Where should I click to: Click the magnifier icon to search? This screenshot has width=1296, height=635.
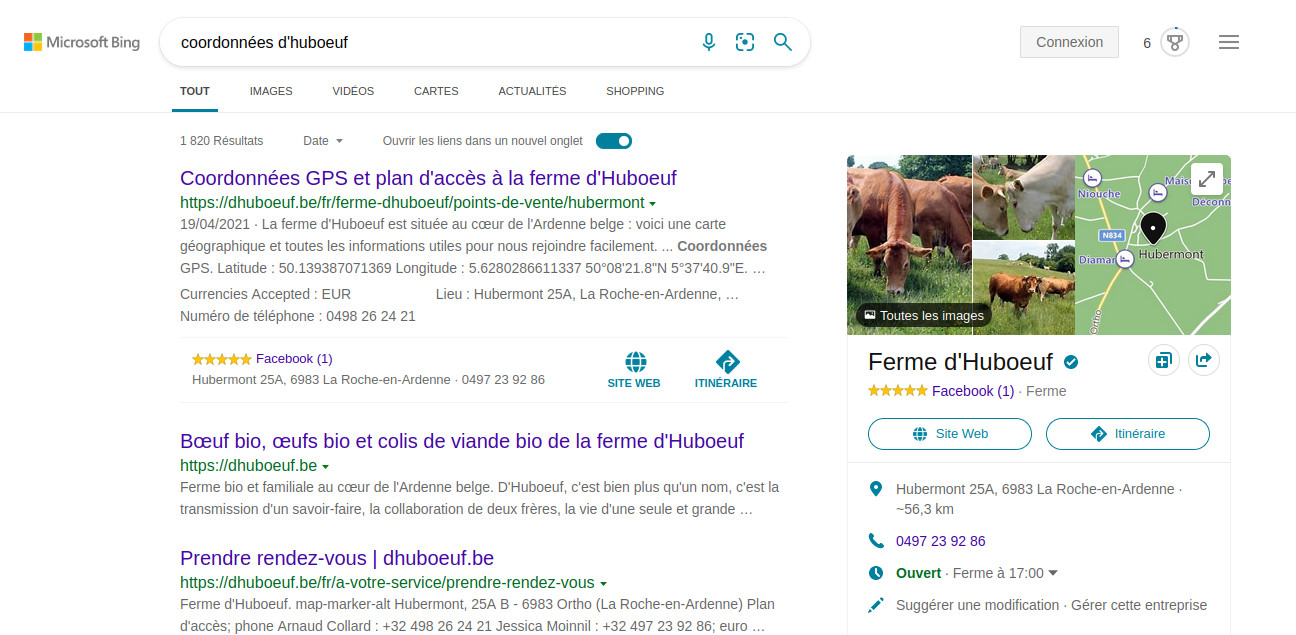coord(783,42)
